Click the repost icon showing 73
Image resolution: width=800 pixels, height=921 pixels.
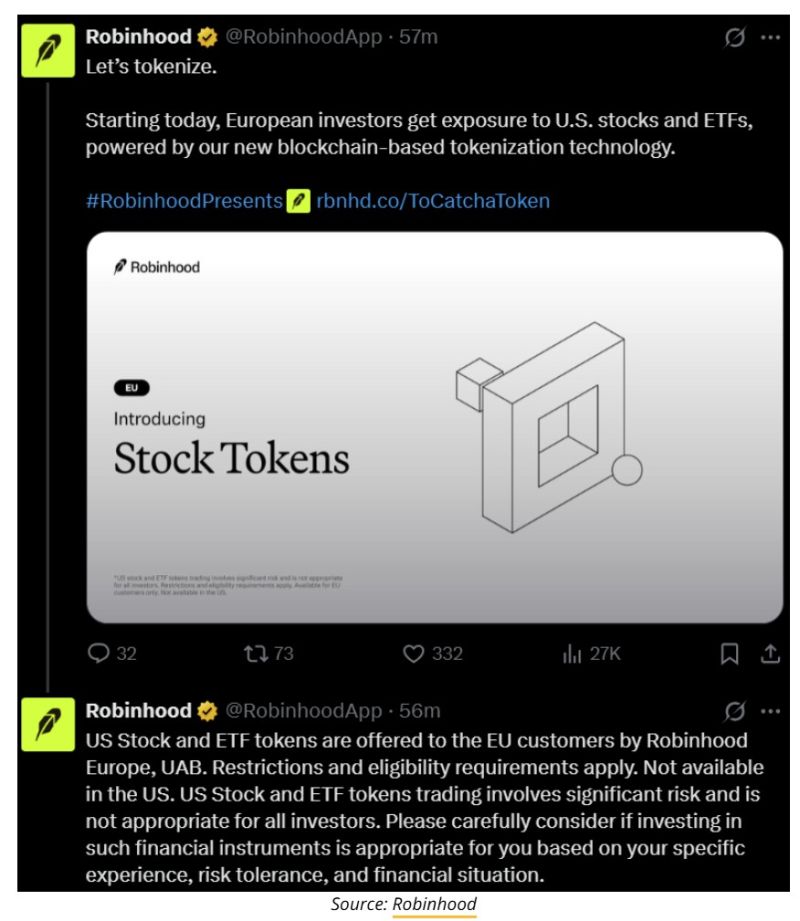[x=255, y=653]
